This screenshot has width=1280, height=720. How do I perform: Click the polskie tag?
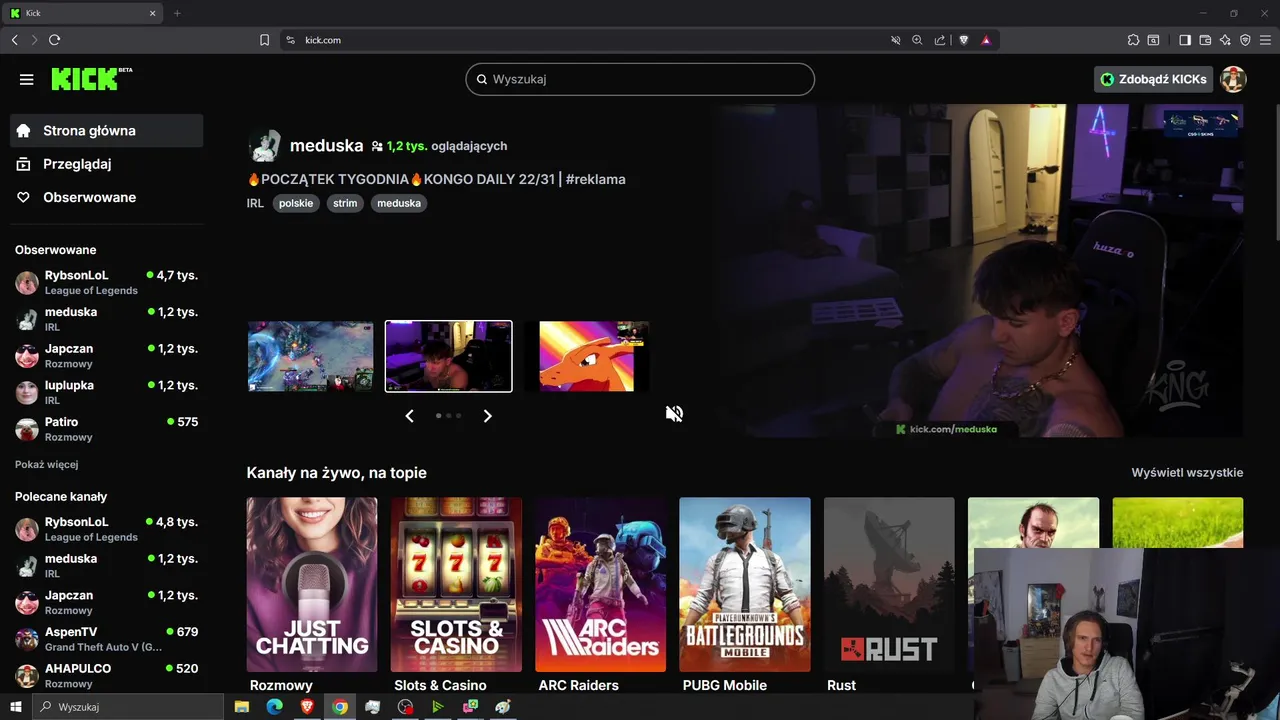coord(296,203)
